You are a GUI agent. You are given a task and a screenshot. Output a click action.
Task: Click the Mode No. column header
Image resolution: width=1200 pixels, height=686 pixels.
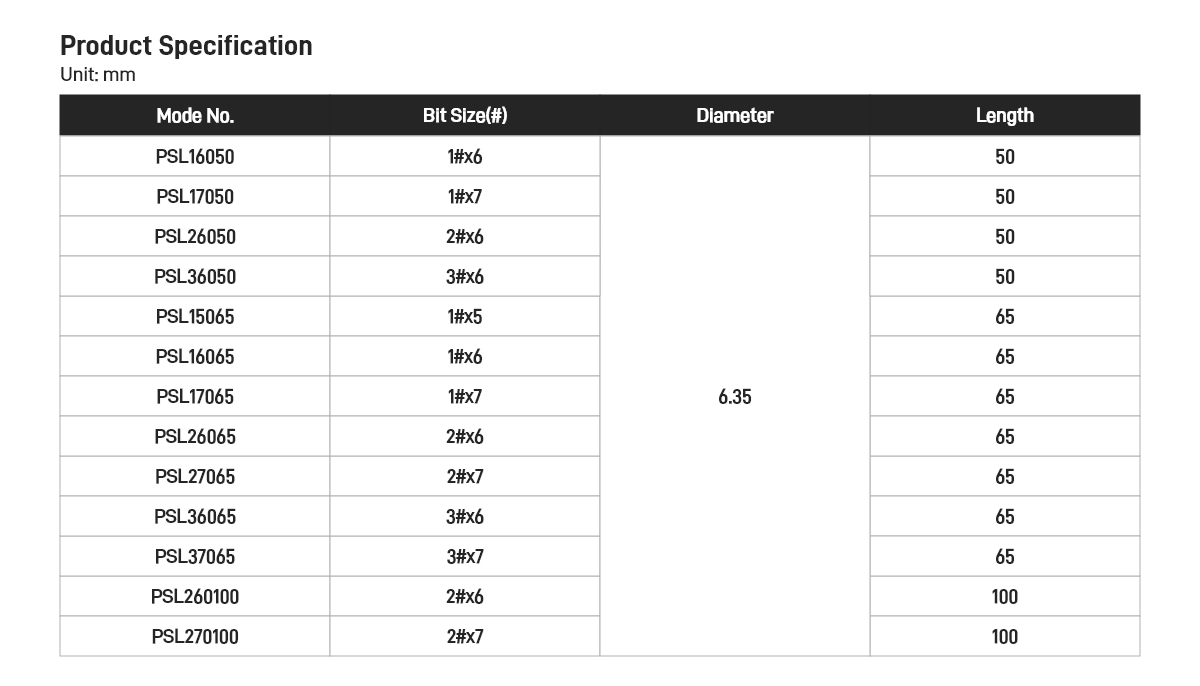[x=195, y=116]
